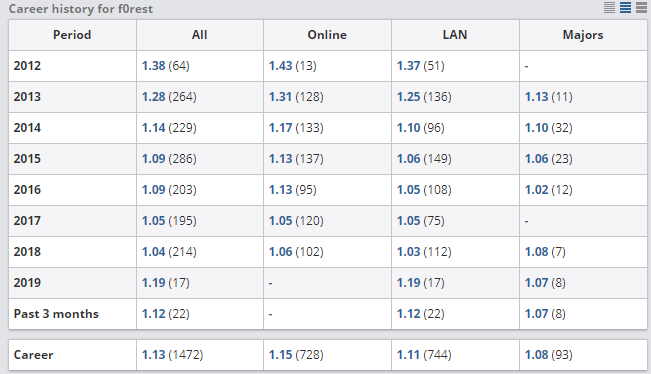Open 2013 Online rating 1.31 link

[280, 97]
